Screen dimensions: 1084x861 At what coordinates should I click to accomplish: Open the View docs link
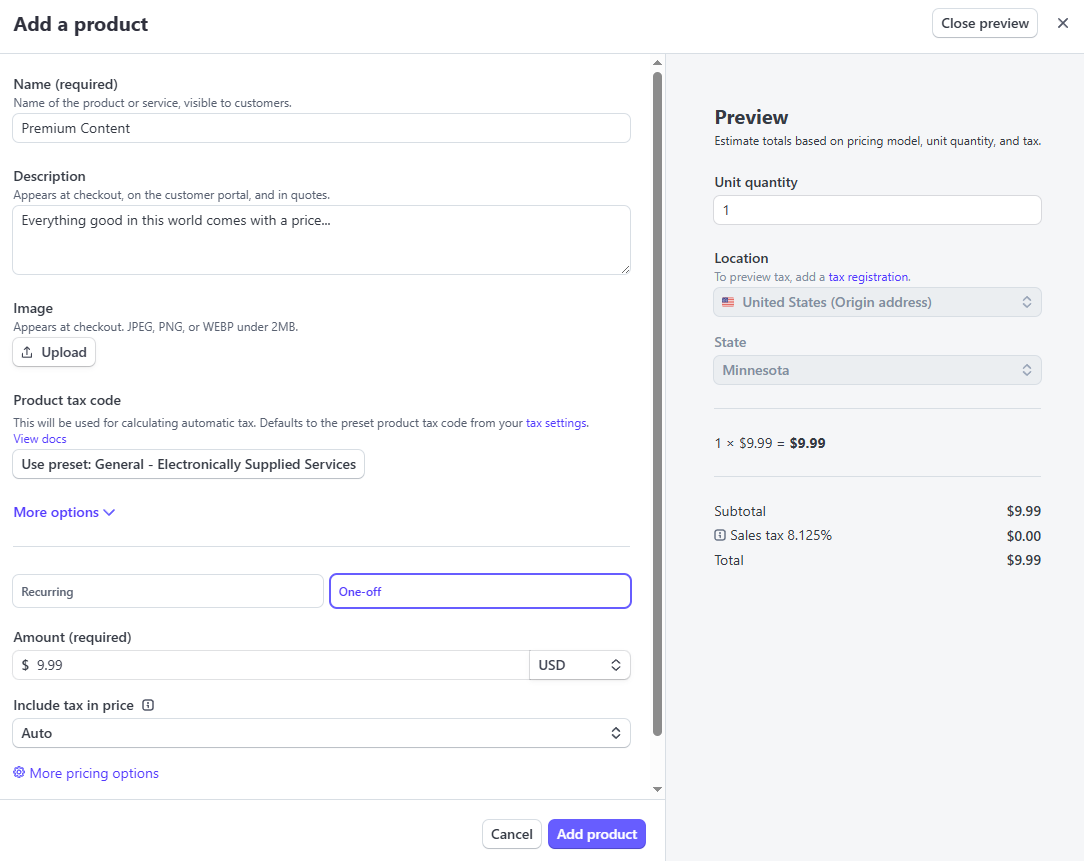[x=40, y=438]
